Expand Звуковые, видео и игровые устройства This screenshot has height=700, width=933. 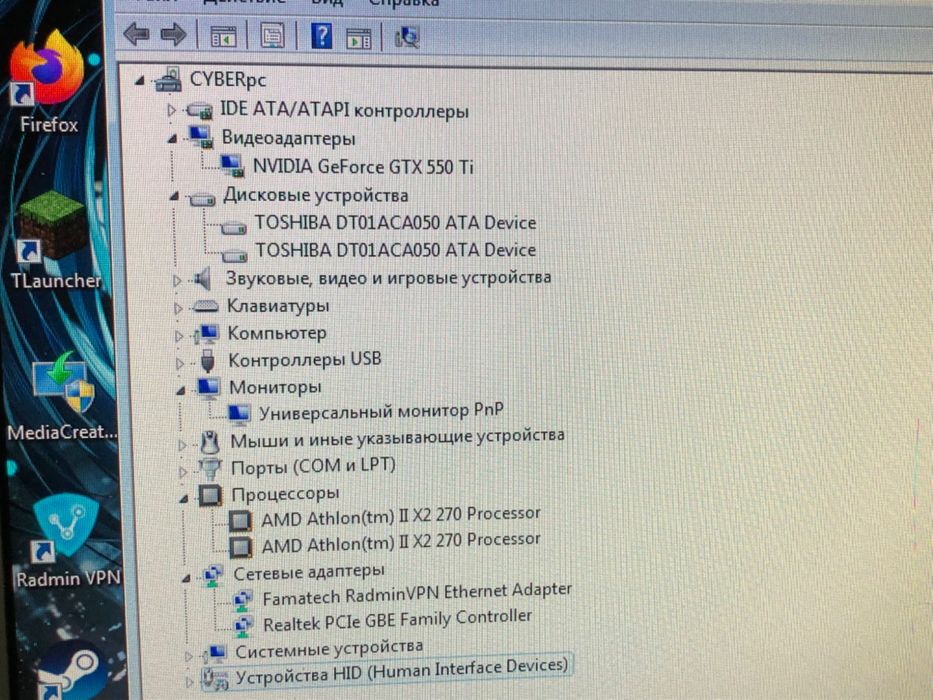[177, 280]
